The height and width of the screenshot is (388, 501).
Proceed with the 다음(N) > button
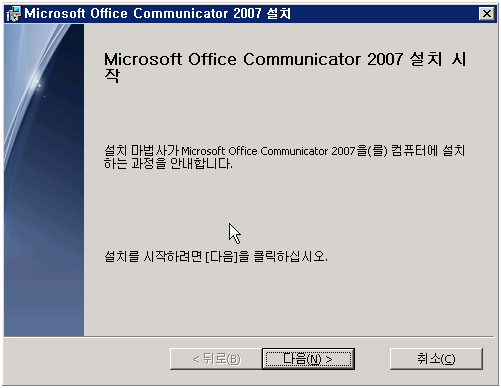pyautogui.click(x=308, y=359)
